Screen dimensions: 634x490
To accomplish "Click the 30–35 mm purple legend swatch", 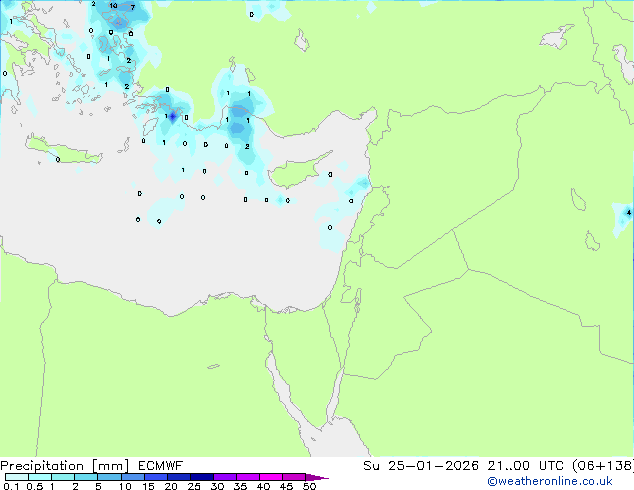I will (x=225, y=477).
